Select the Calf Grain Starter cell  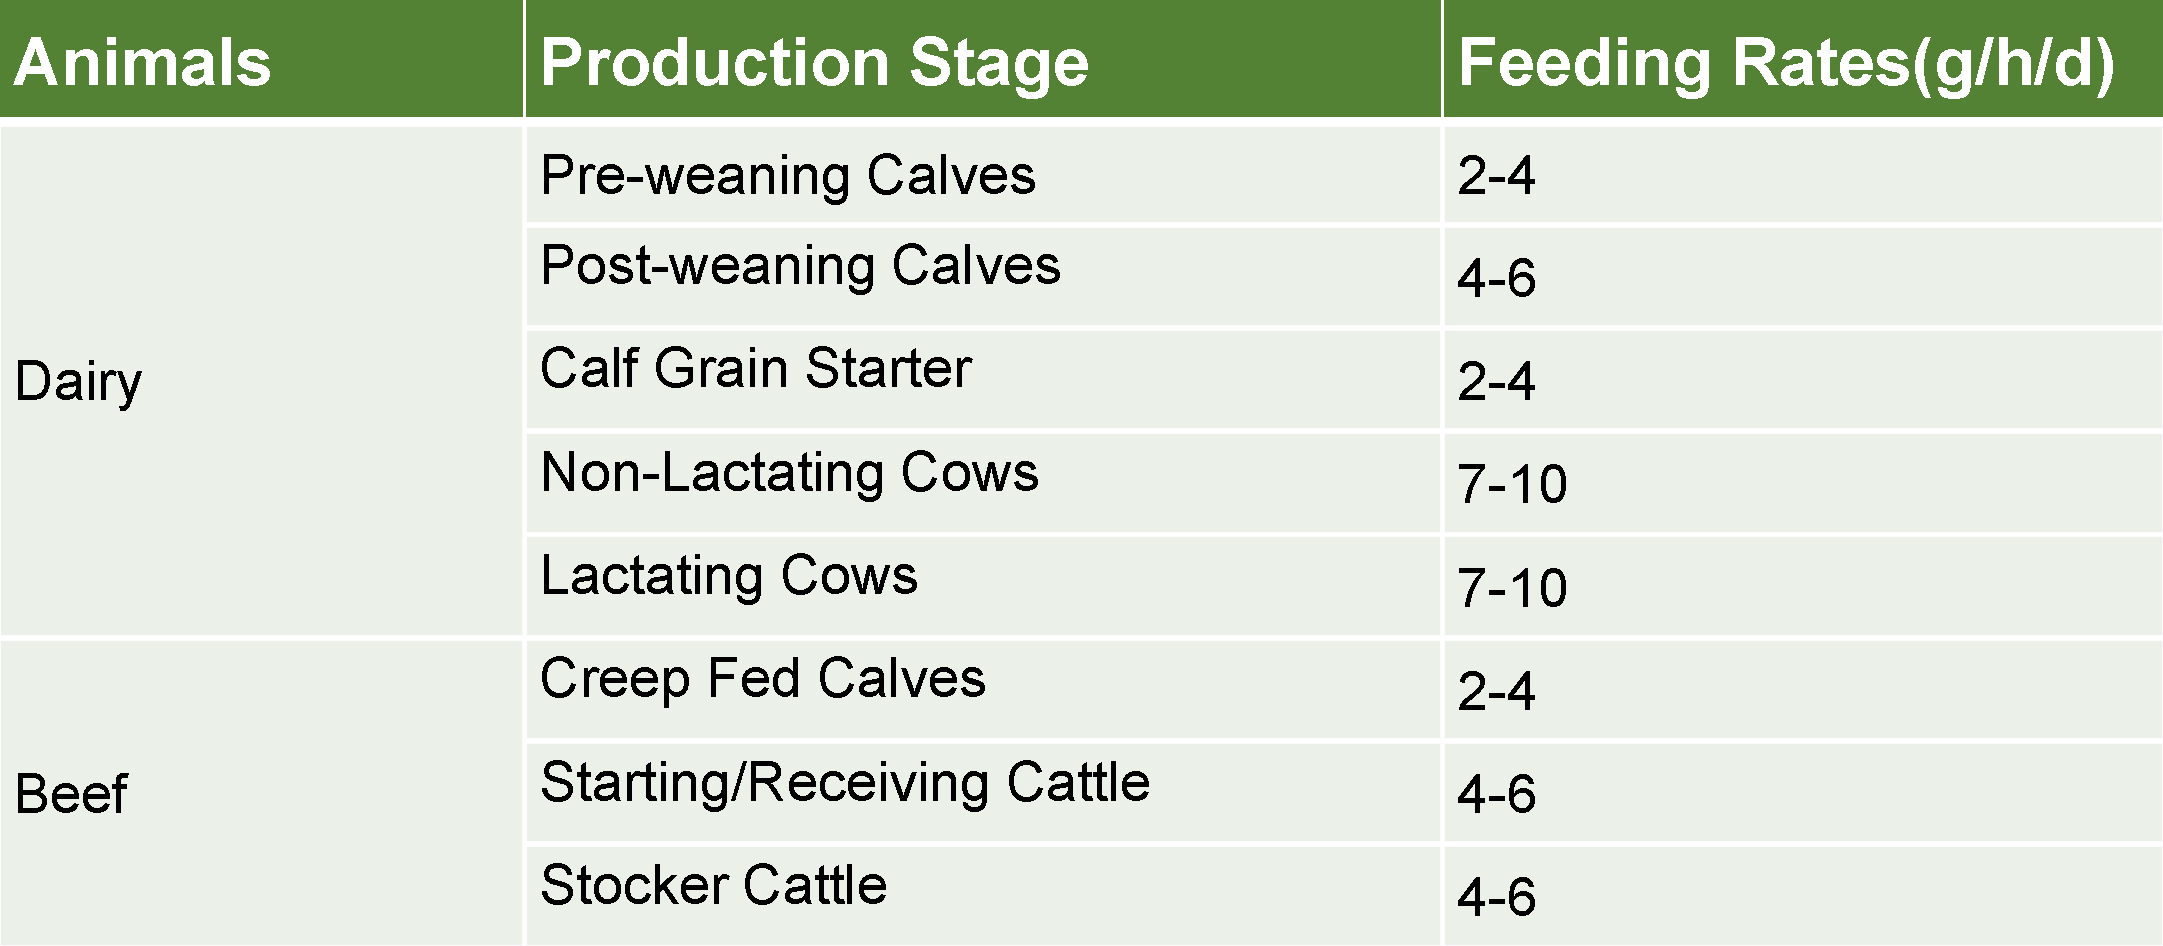pos(983,380)
